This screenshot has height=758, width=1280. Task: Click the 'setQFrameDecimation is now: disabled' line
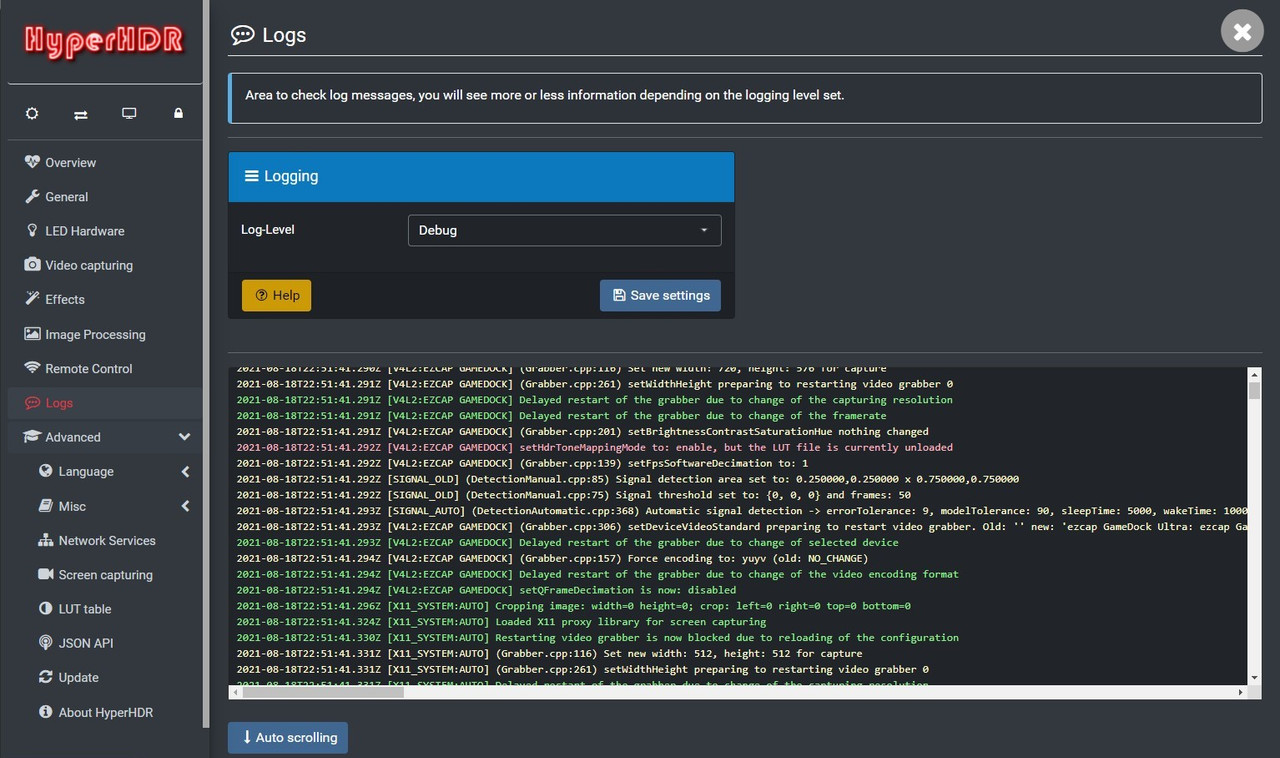pos(486,590)
